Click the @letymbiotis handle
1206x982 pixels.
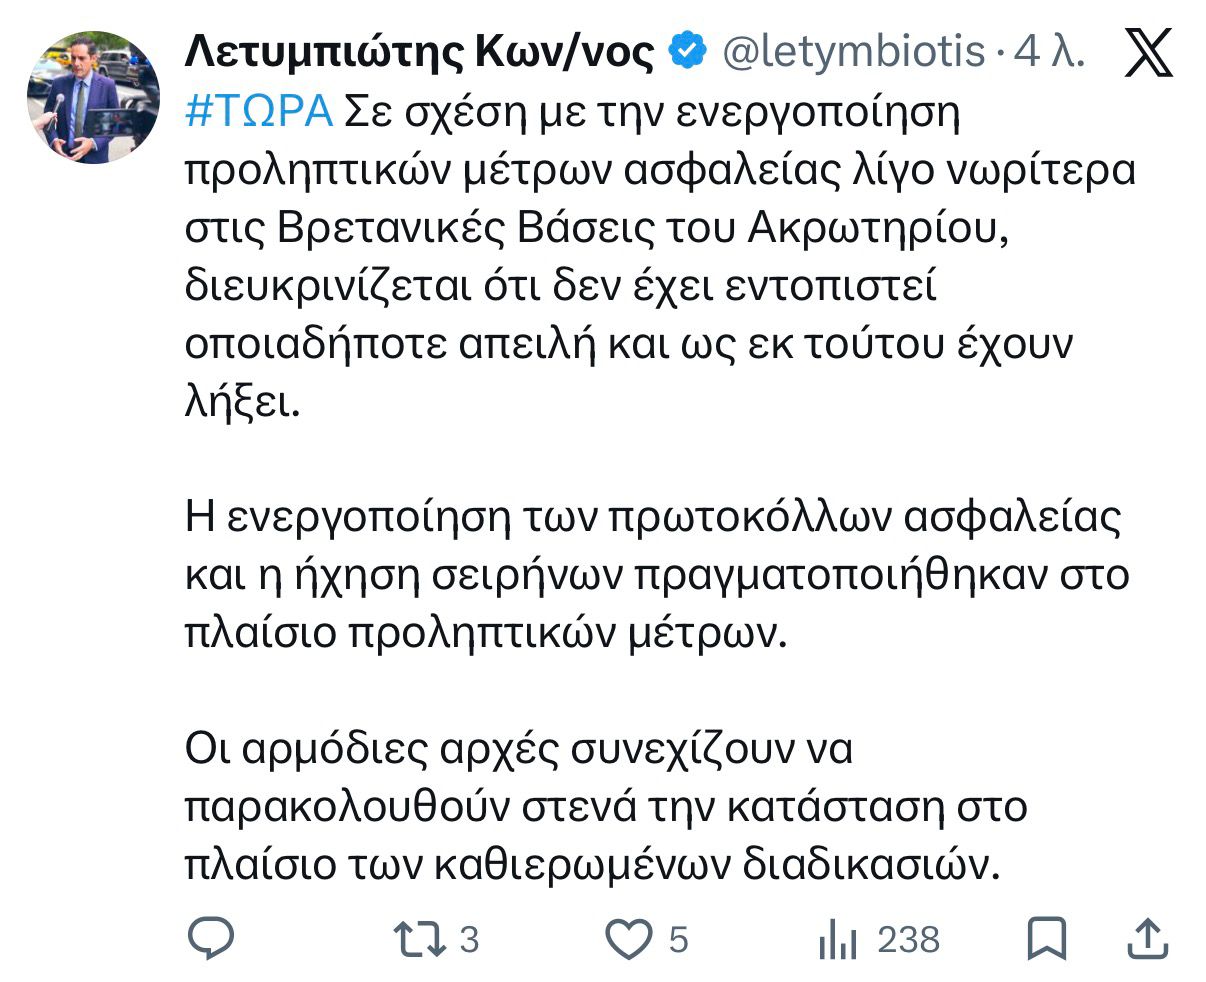[853, 52]
